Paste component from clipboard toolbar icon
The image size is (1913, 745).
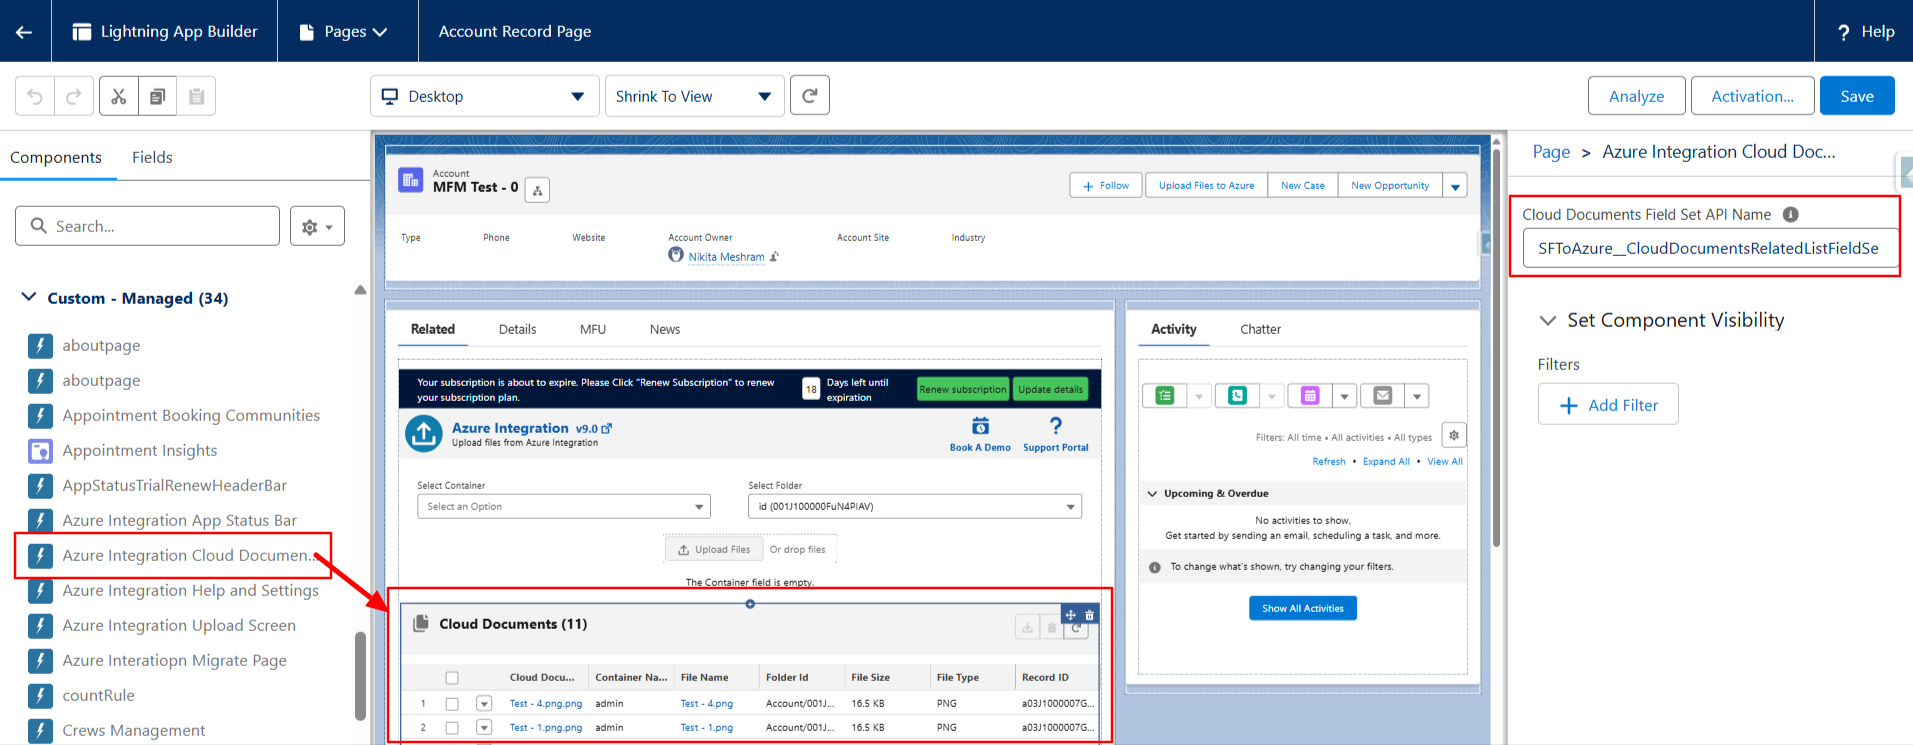(196, 96)
